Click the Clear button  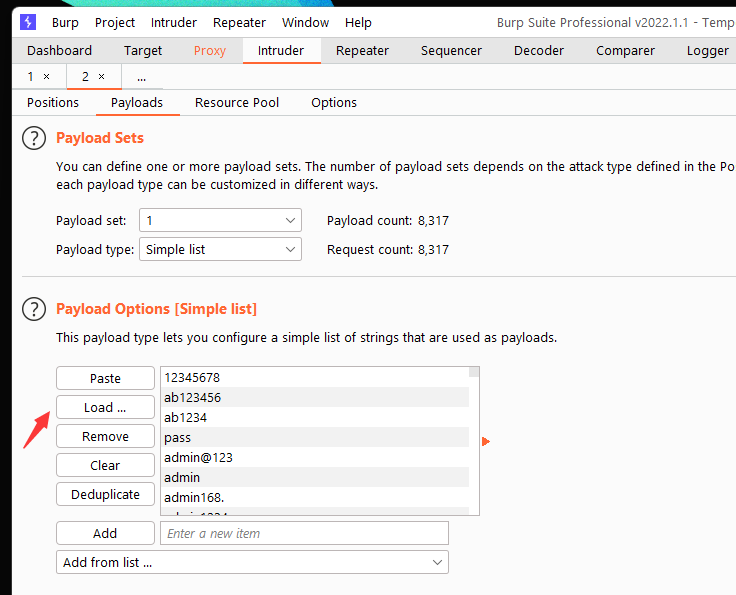point(105,465)
